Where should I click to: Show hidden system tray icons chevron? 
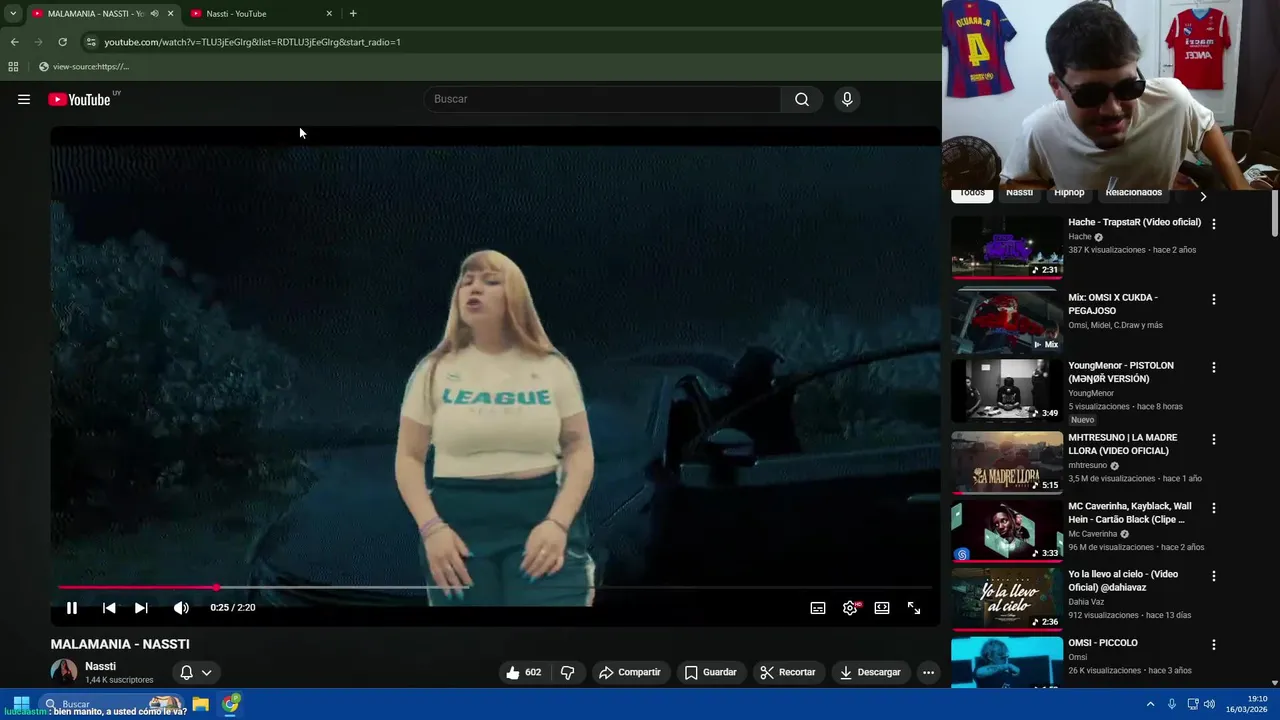pyautogui.click(x=1150, y=704)
